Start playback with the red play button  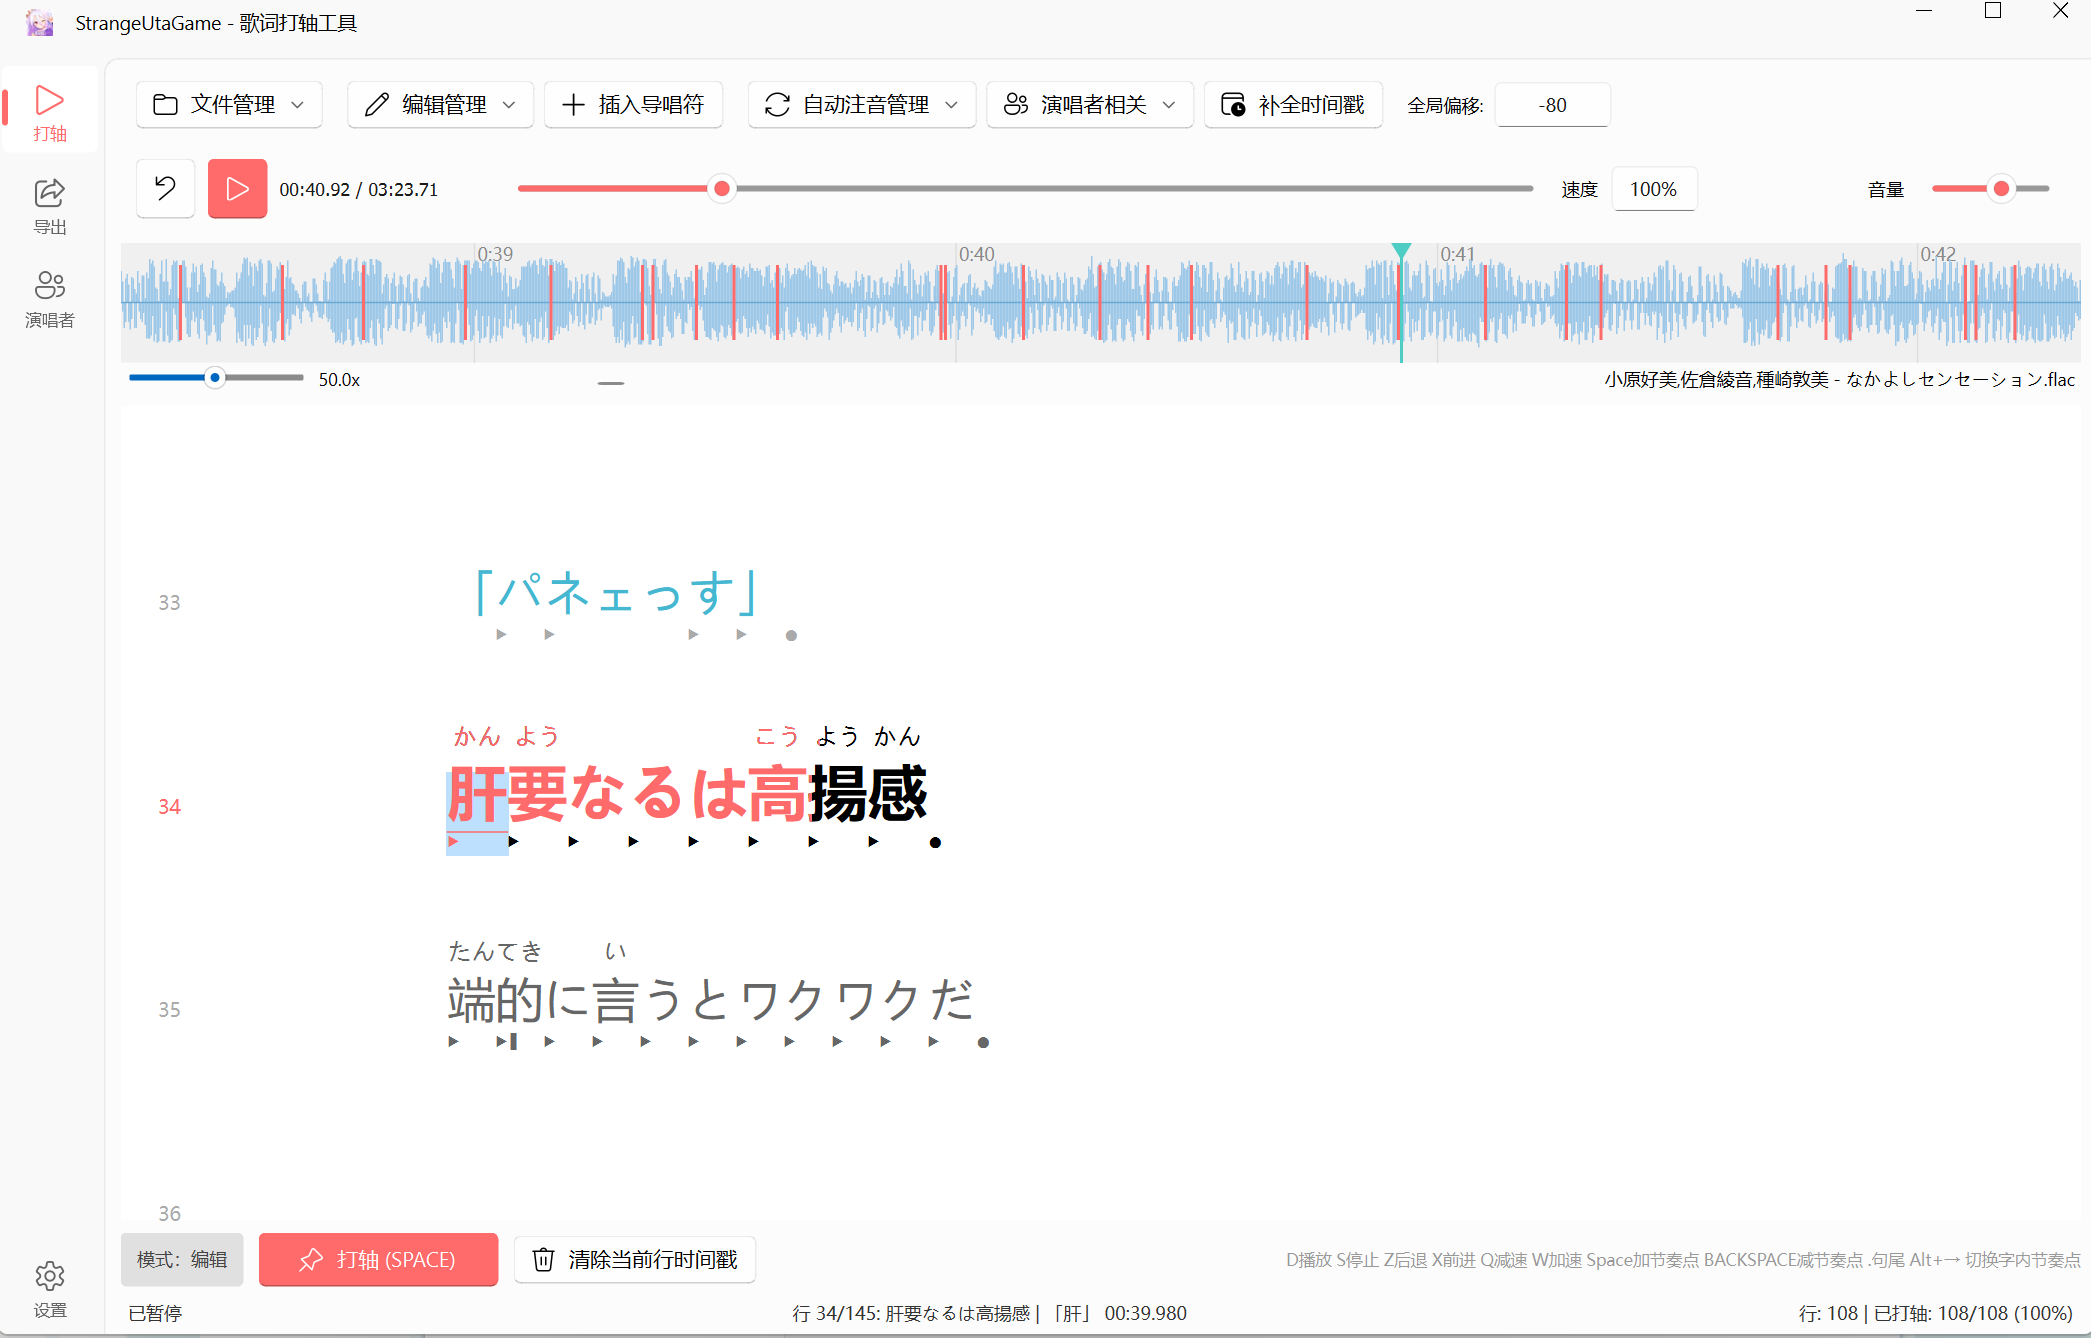(x=237, y=188)
